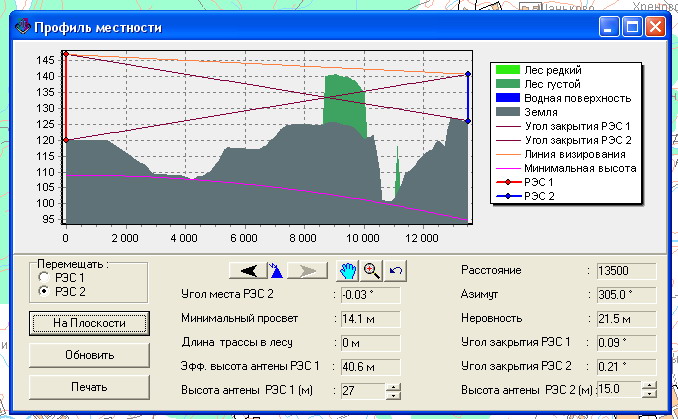Select the magnifier zoom tool
Image resolution: width=678 pixels, height=419 pixels.
pos(371,270)
